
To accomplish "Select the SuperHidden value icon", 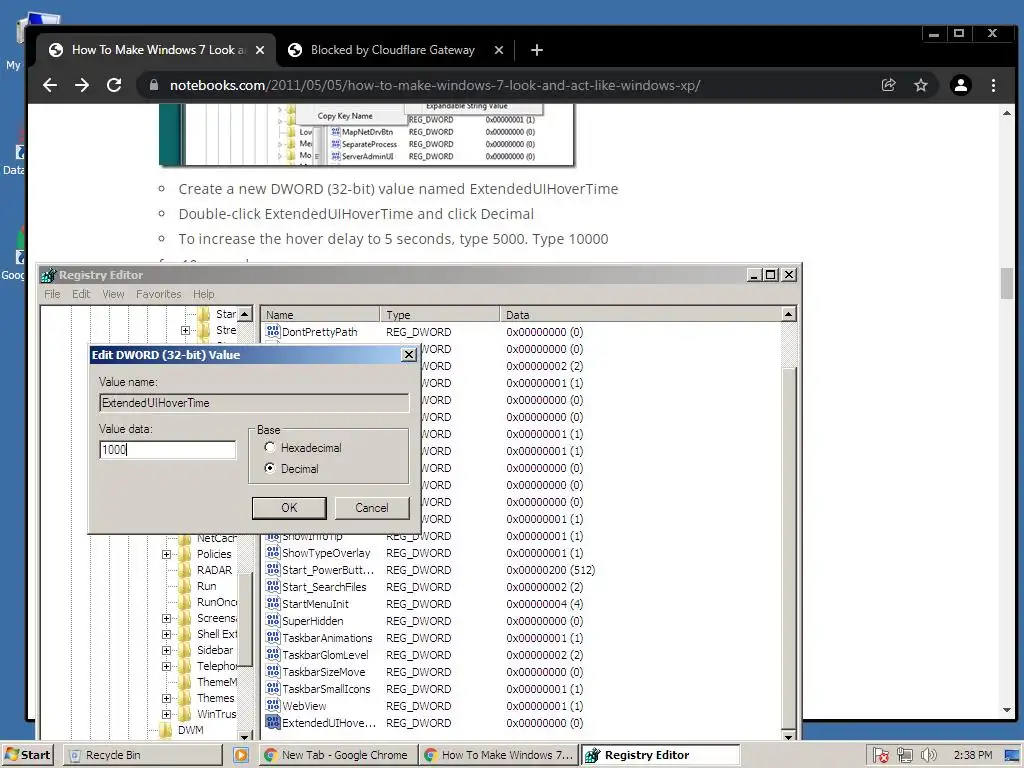I will (273, 620).
